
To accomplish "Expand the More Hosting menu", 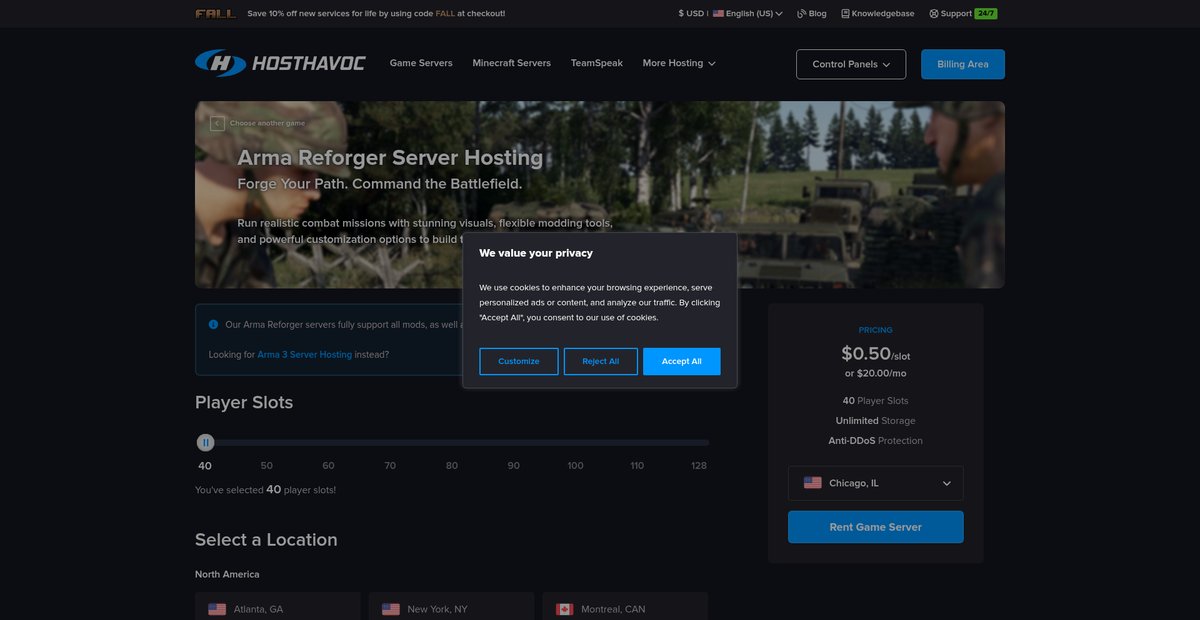I will click(679, 63).
